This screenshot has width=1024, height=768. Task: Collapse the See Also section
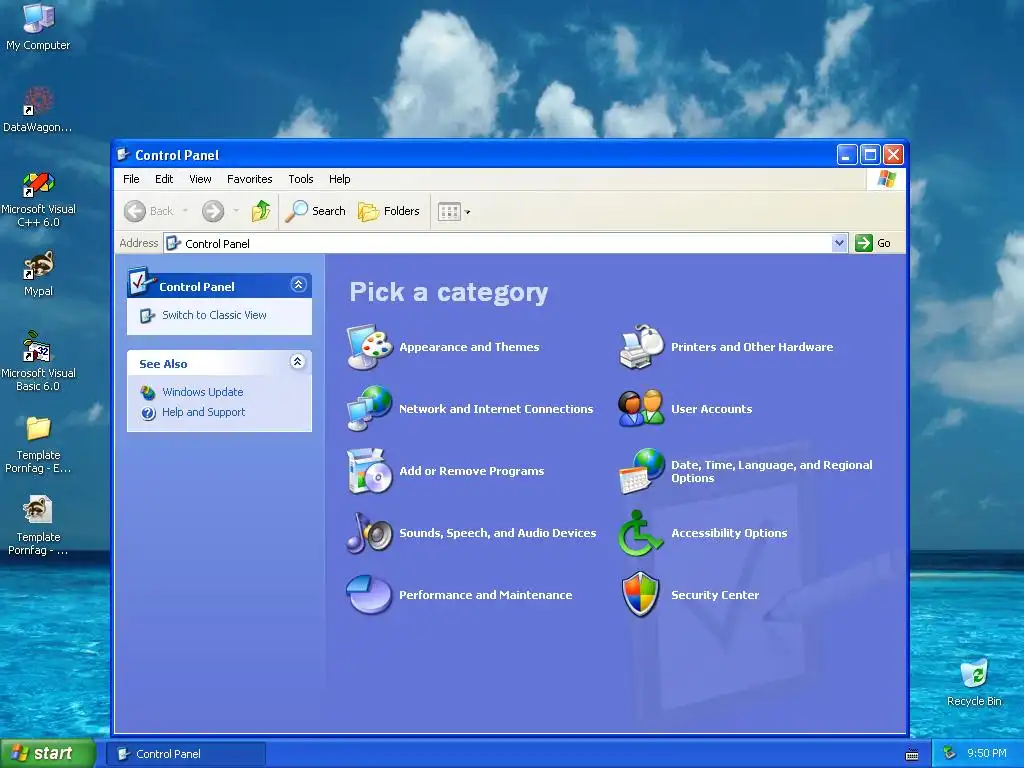click(297, 362)
